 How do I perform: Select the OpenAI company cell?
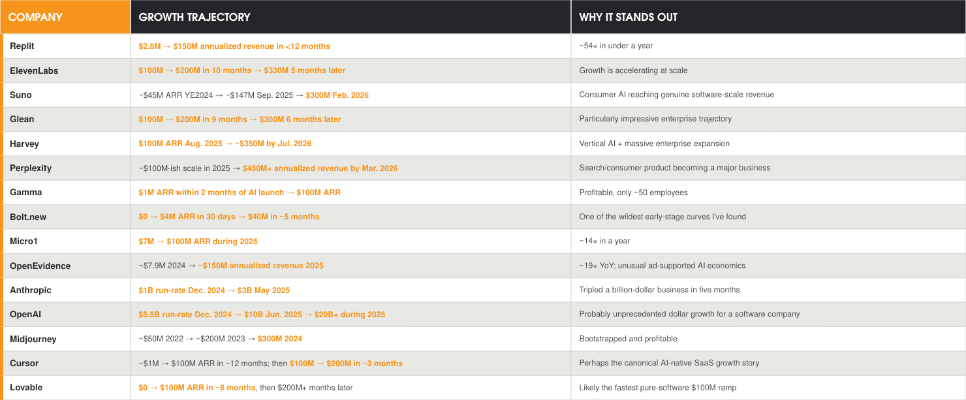65,314
